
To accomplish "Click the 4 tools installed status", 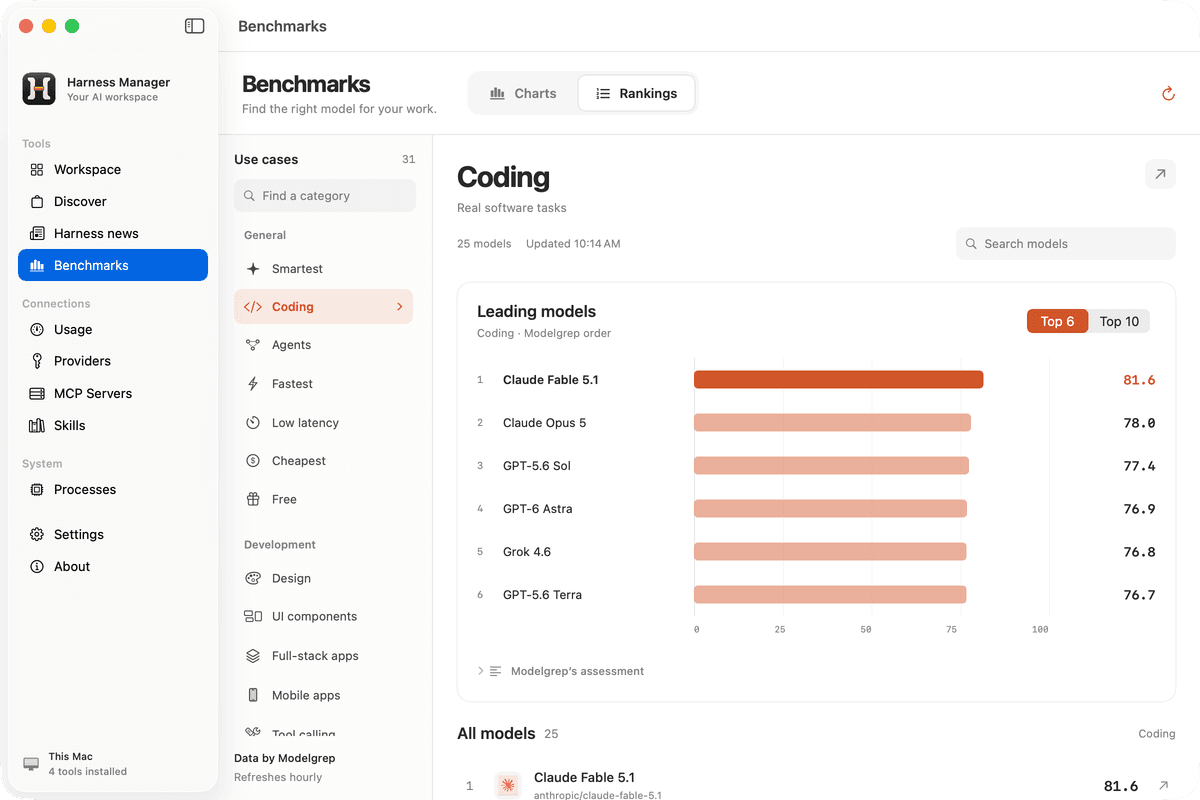I will [88, 771].
